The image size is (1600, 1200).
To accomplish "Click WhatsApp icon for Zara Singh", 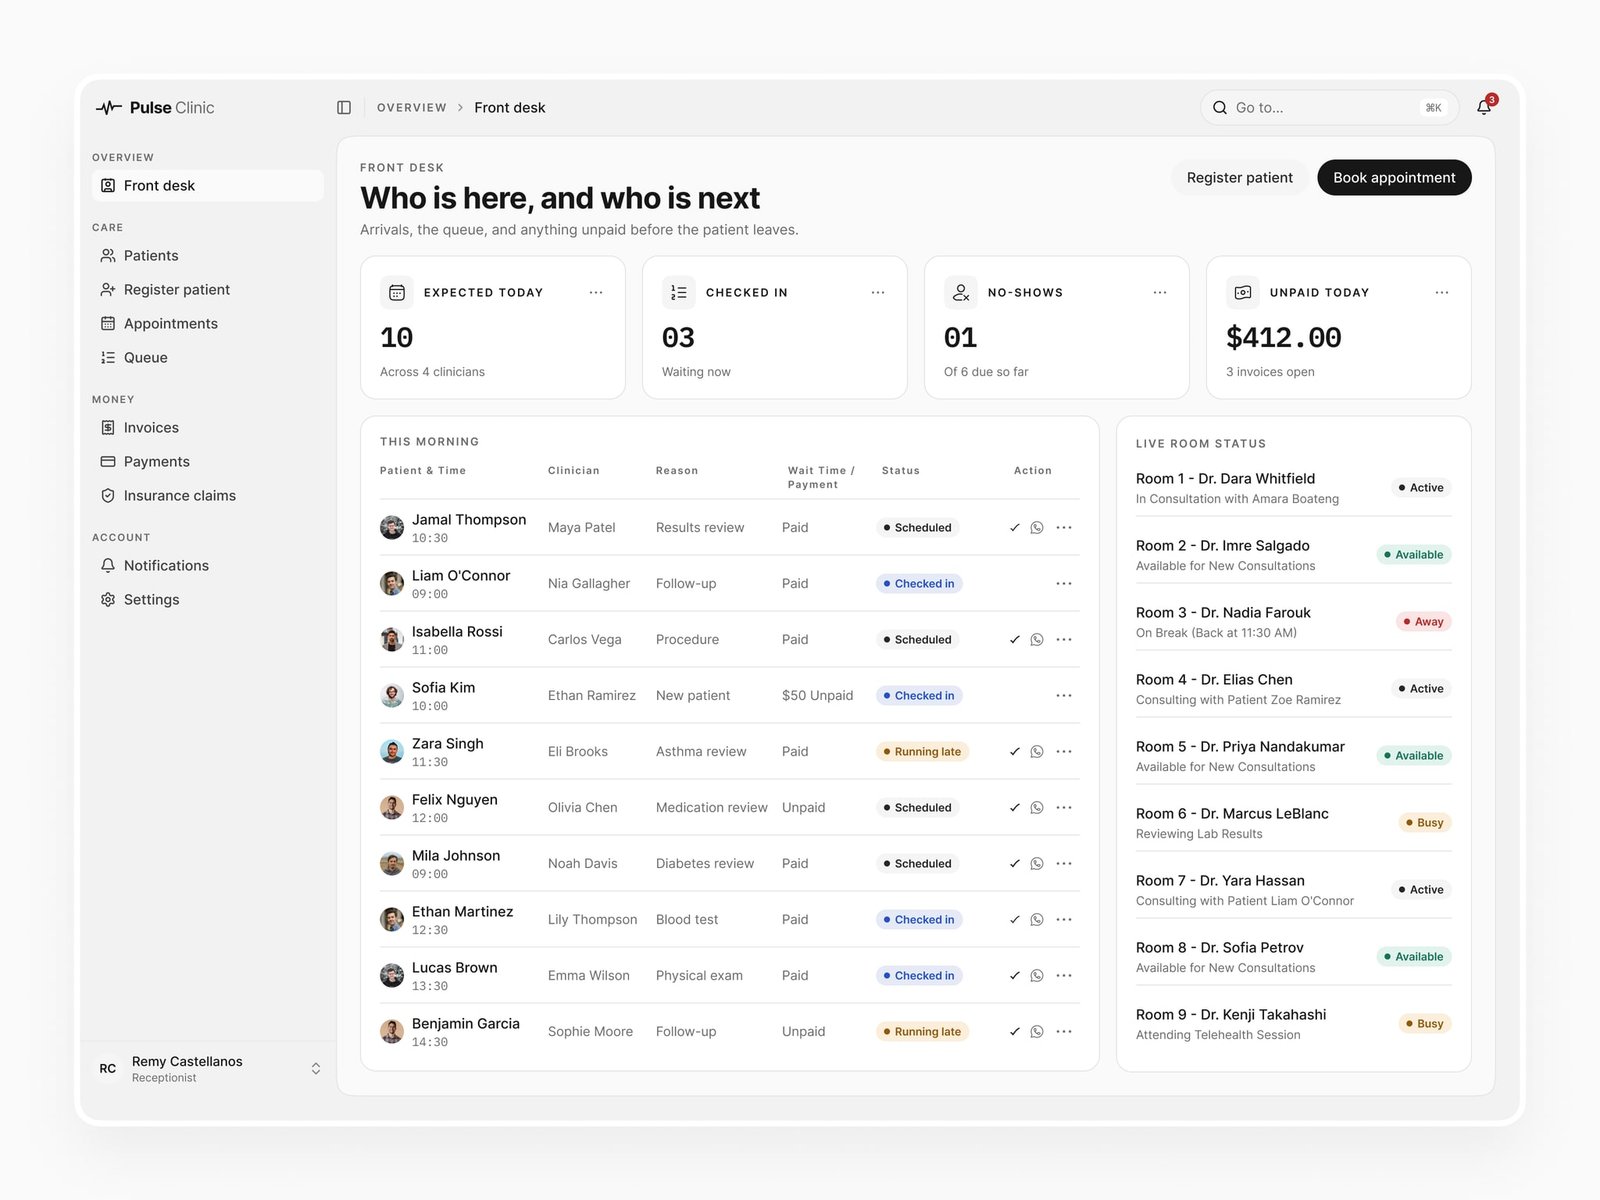I will [x=1037, y=751].
